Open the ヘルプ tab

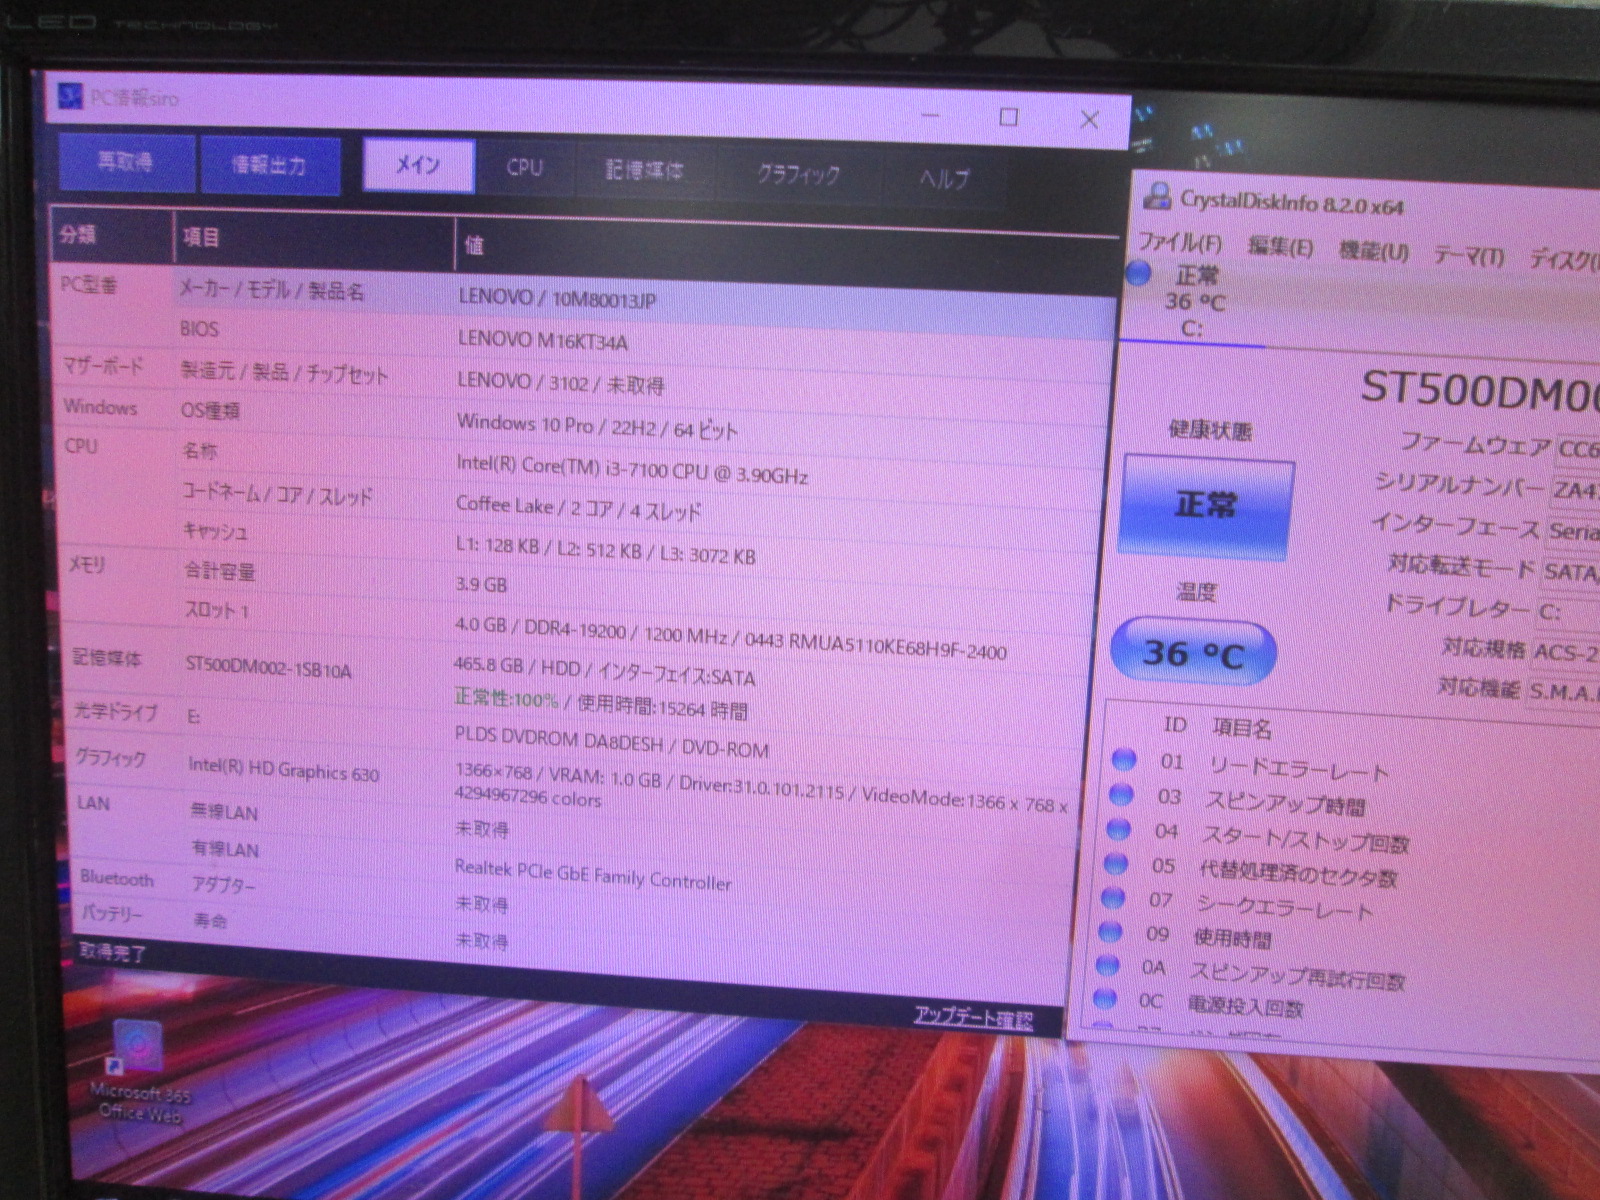pyautogui.click(x=944, y=179)
